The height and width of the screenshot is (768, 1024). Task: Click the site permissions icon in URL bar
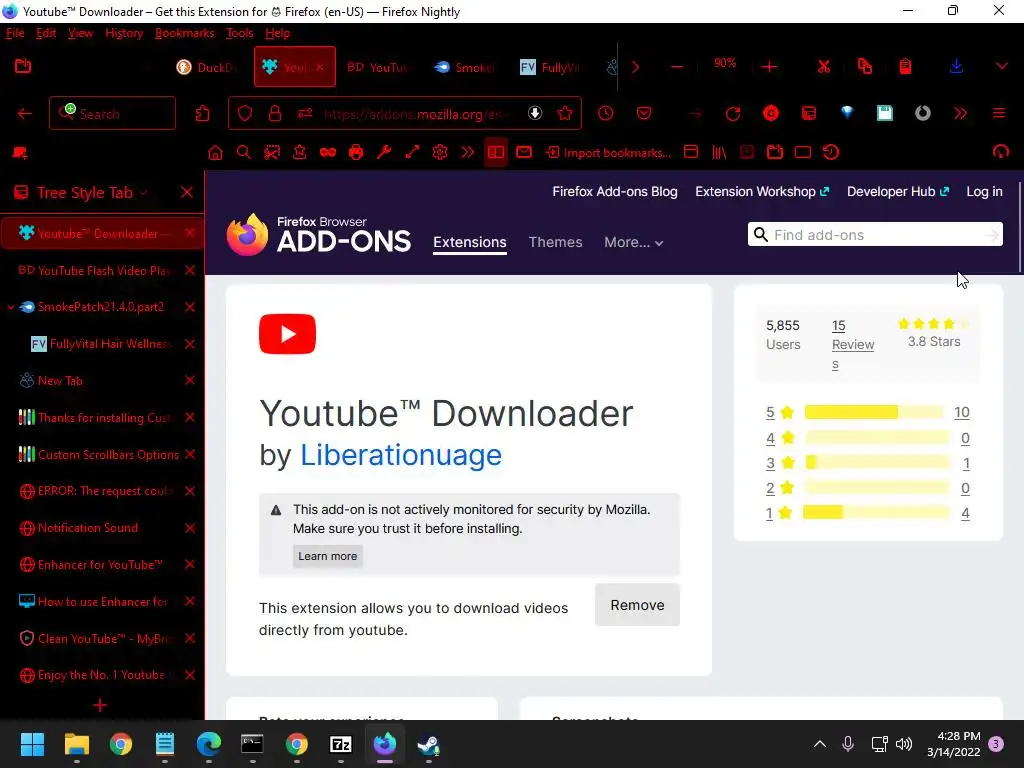pyautogui.click(x=305, y=114)
